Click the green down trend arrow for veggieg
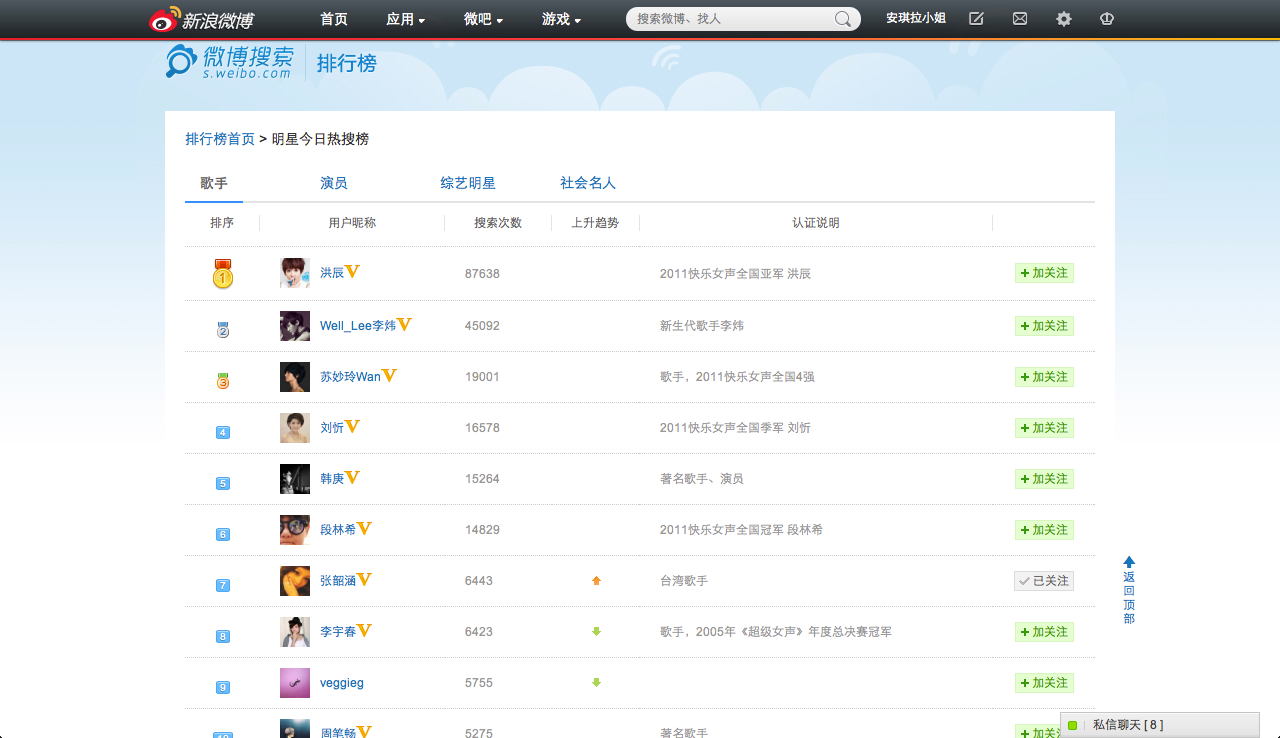Viewport: 1280px width, 738px height. tap(596, 682)
